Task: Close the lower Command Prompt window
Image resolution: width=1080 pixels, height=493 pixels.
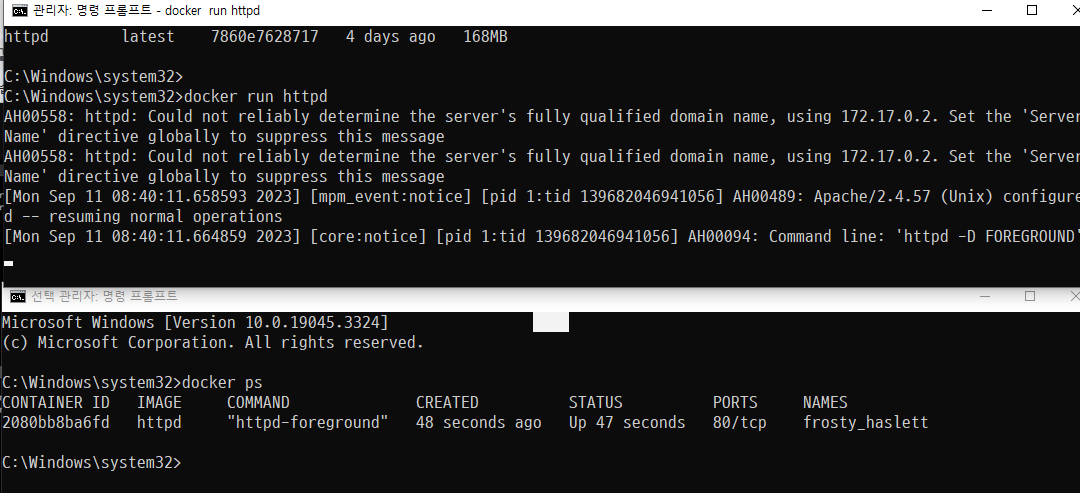Action: click(x=1074, y=296)
